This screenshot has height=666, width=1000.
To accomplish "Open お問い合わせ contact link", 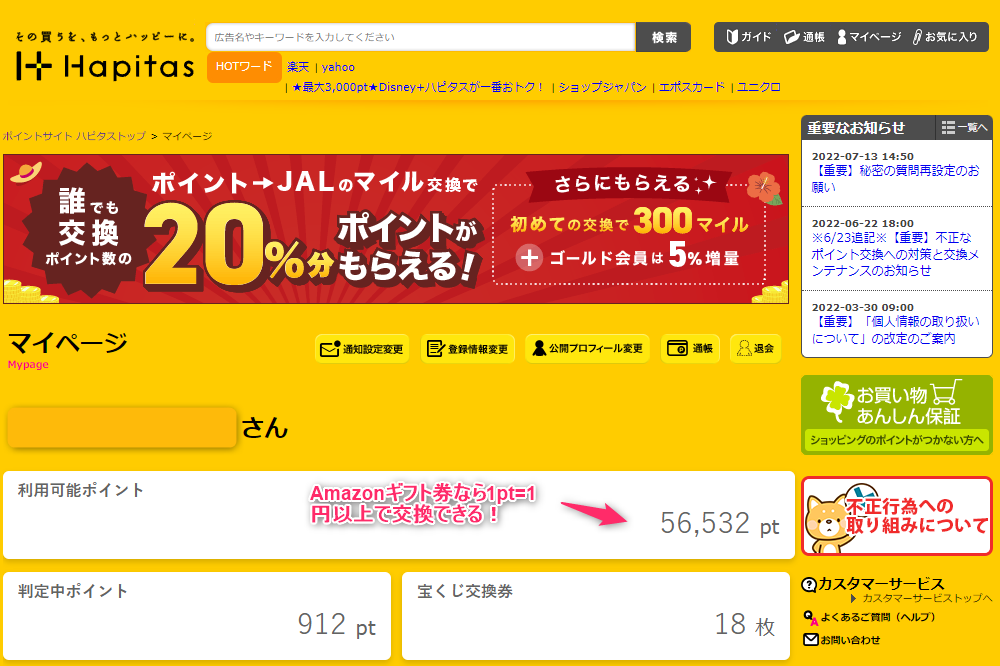I will [842, 639].
